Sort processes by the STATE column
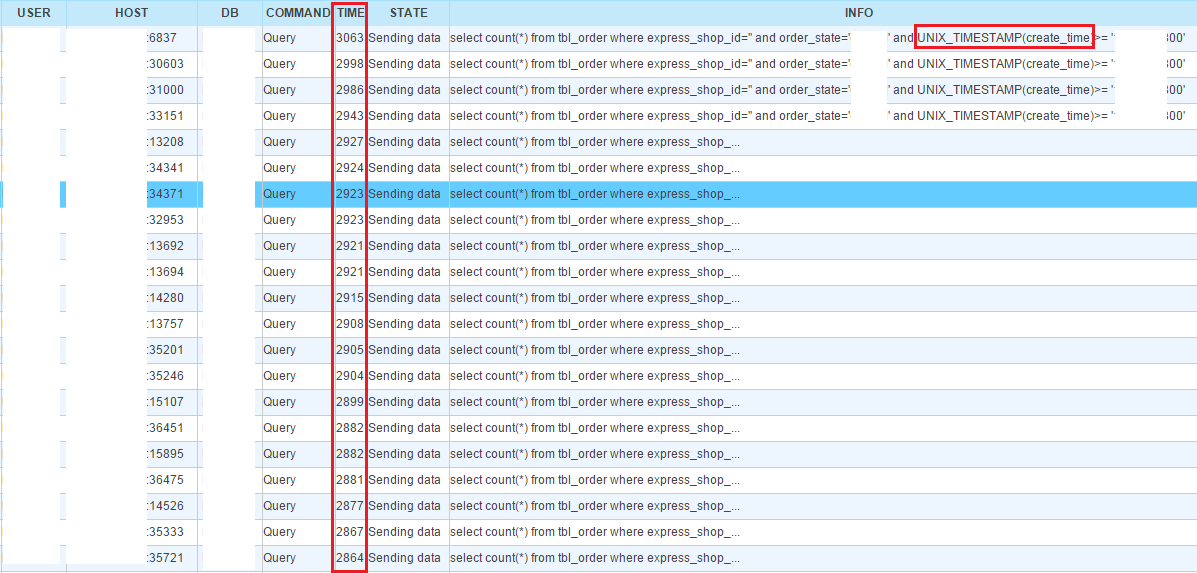This screenshot has height=573, width=1197. coord(408,13)
